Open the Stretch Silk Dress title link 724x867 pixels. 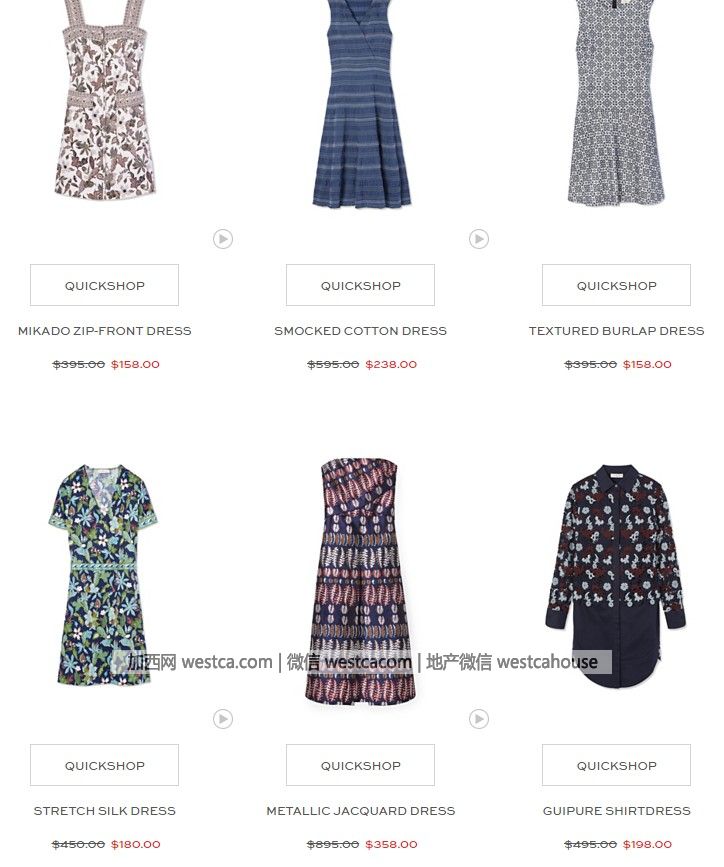[x=105, y=811]
